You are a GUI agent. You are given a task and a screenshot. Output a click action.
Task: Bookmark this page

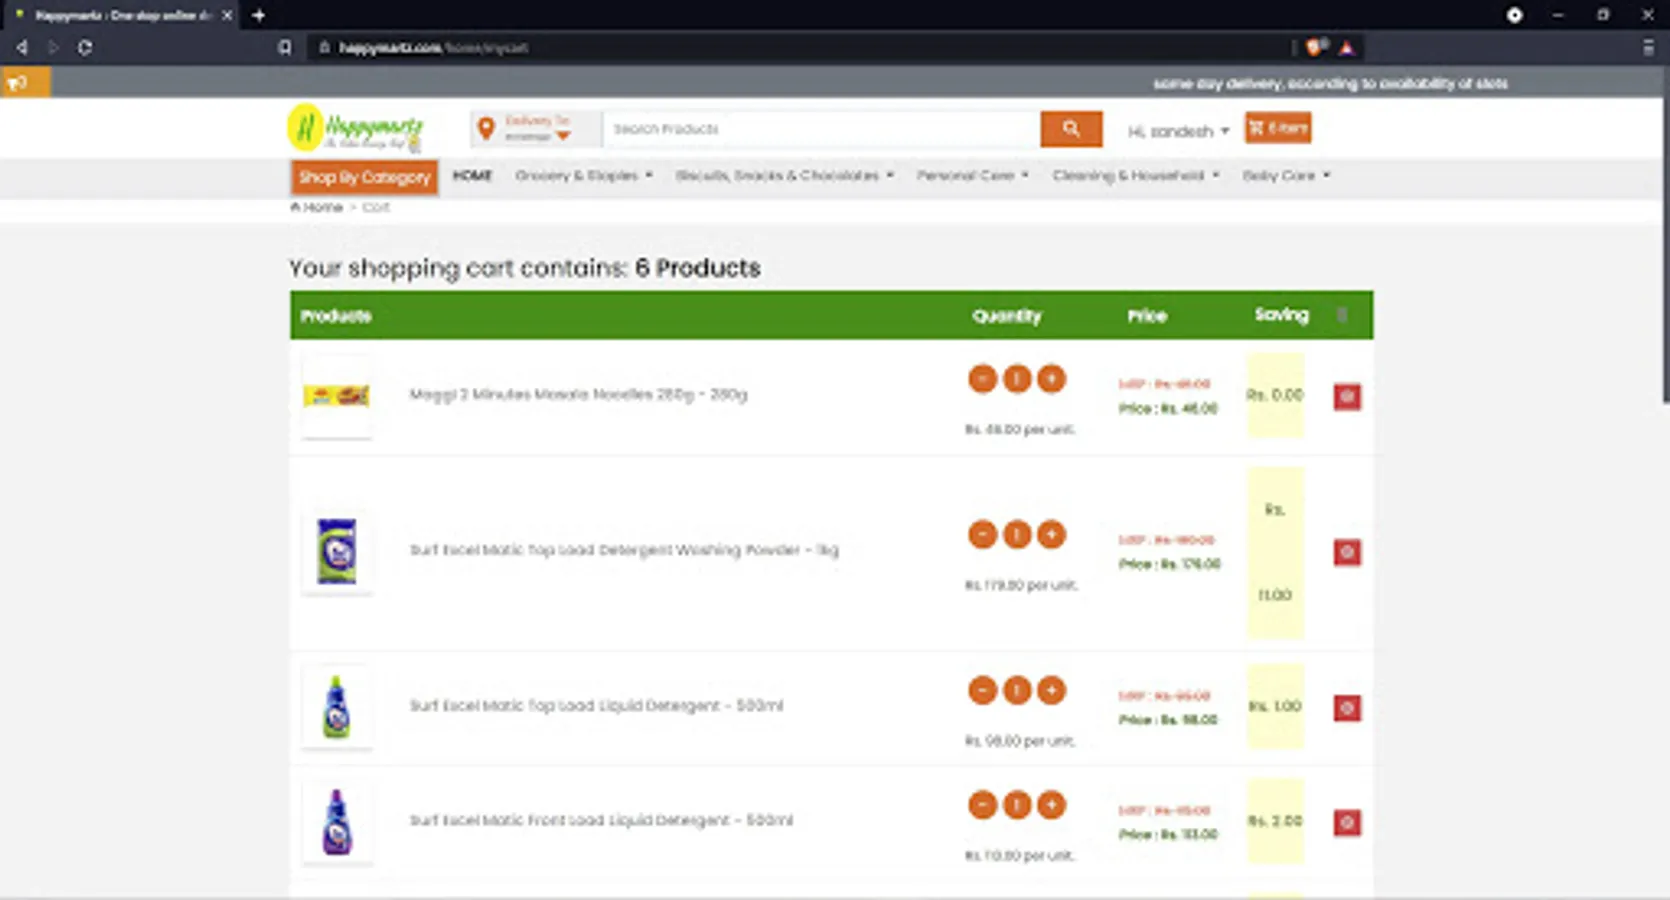point(285,47)
